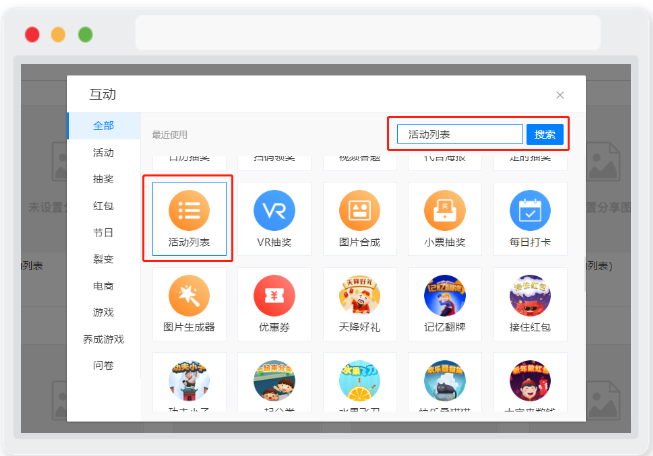Image resolution: width=653 pixels, height=456 pixels.
Task: Click the 最近使用 label
Action: (x=169, y=135)
